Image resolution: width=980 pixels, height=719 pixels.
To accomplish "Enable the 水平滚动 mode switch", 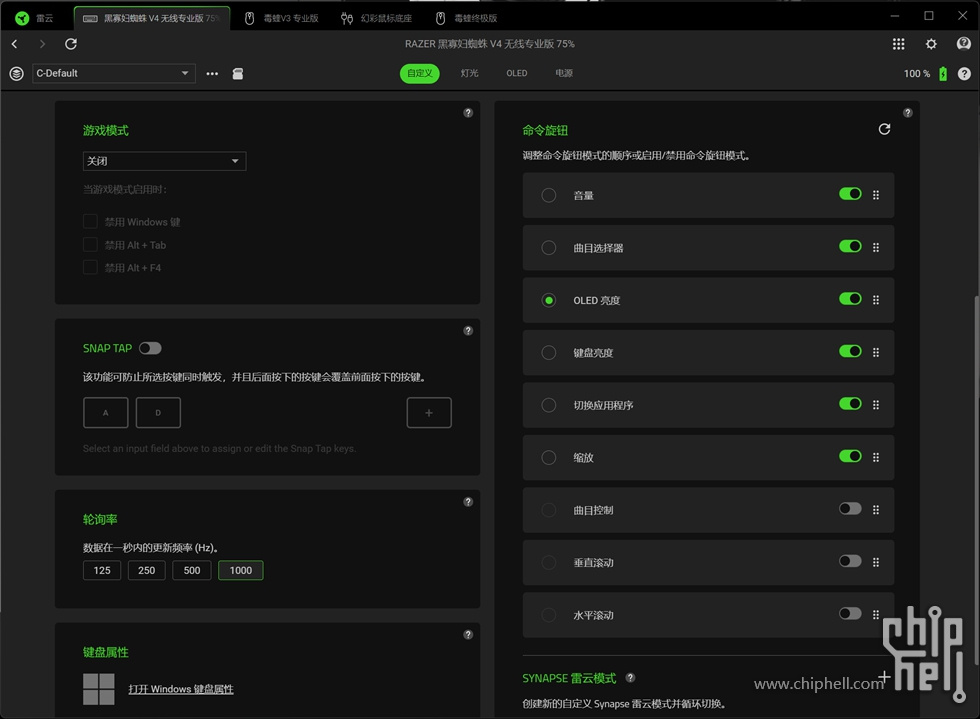I will [850, 614].
